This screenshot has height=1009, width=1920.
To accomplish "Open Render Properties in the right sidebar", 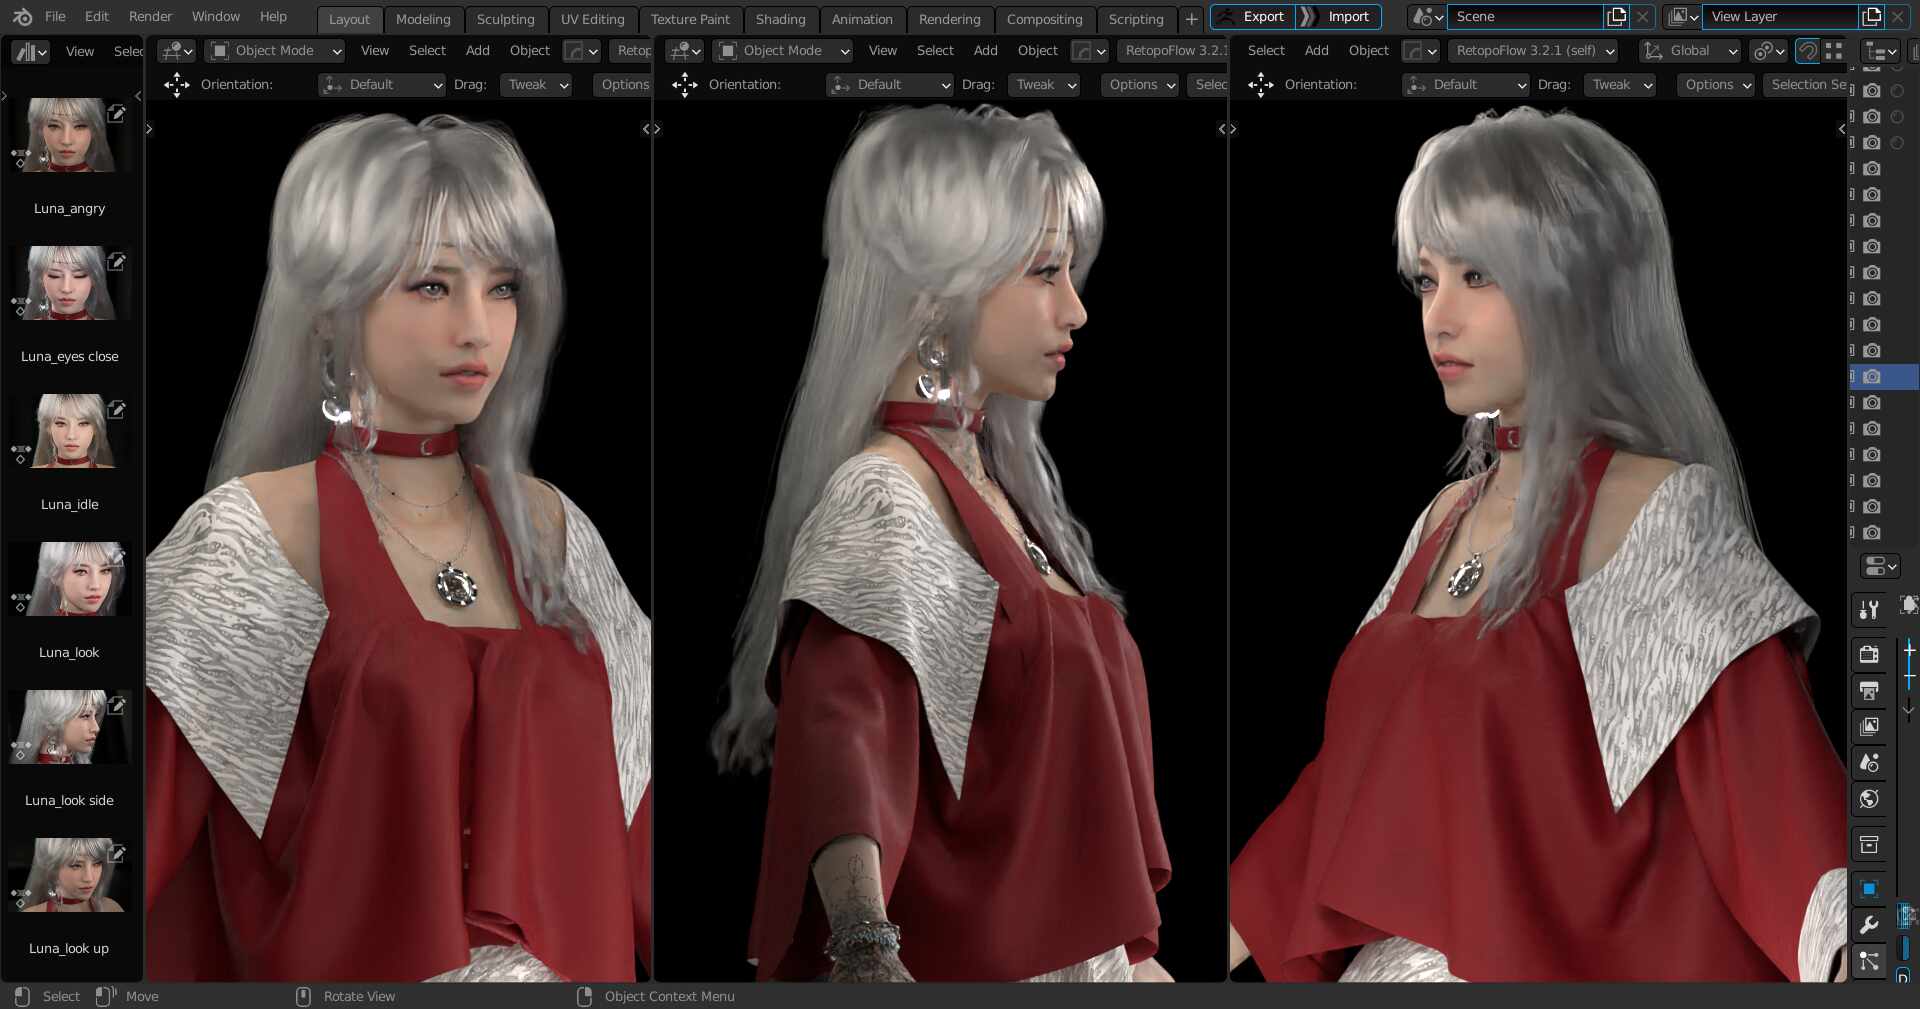I will (1869, 655).
